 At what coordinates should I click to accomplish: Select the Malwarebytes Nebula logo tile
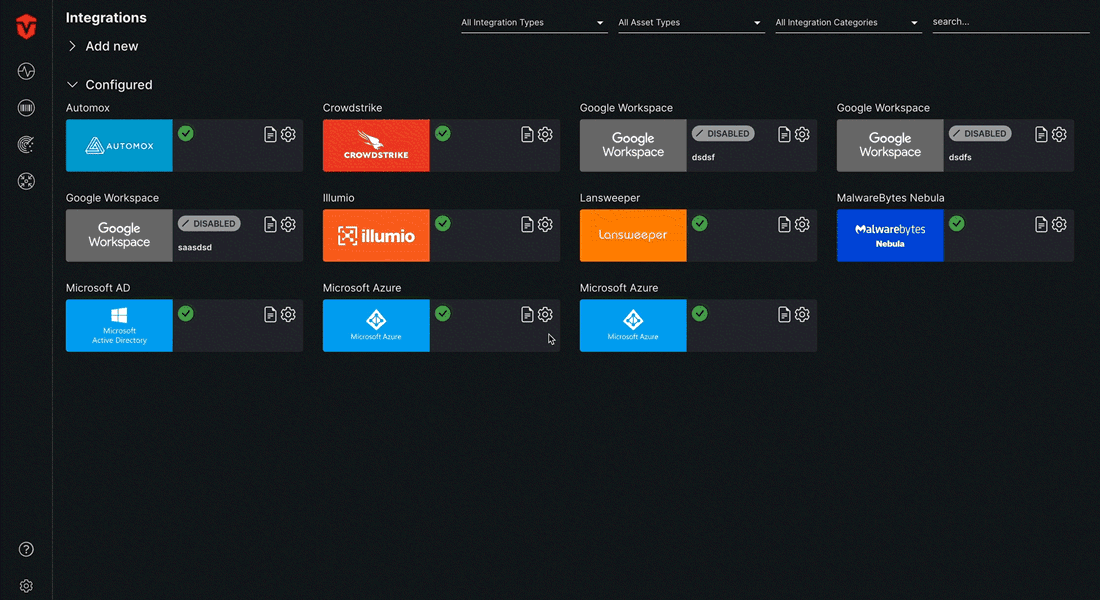[x=890, y=235]
